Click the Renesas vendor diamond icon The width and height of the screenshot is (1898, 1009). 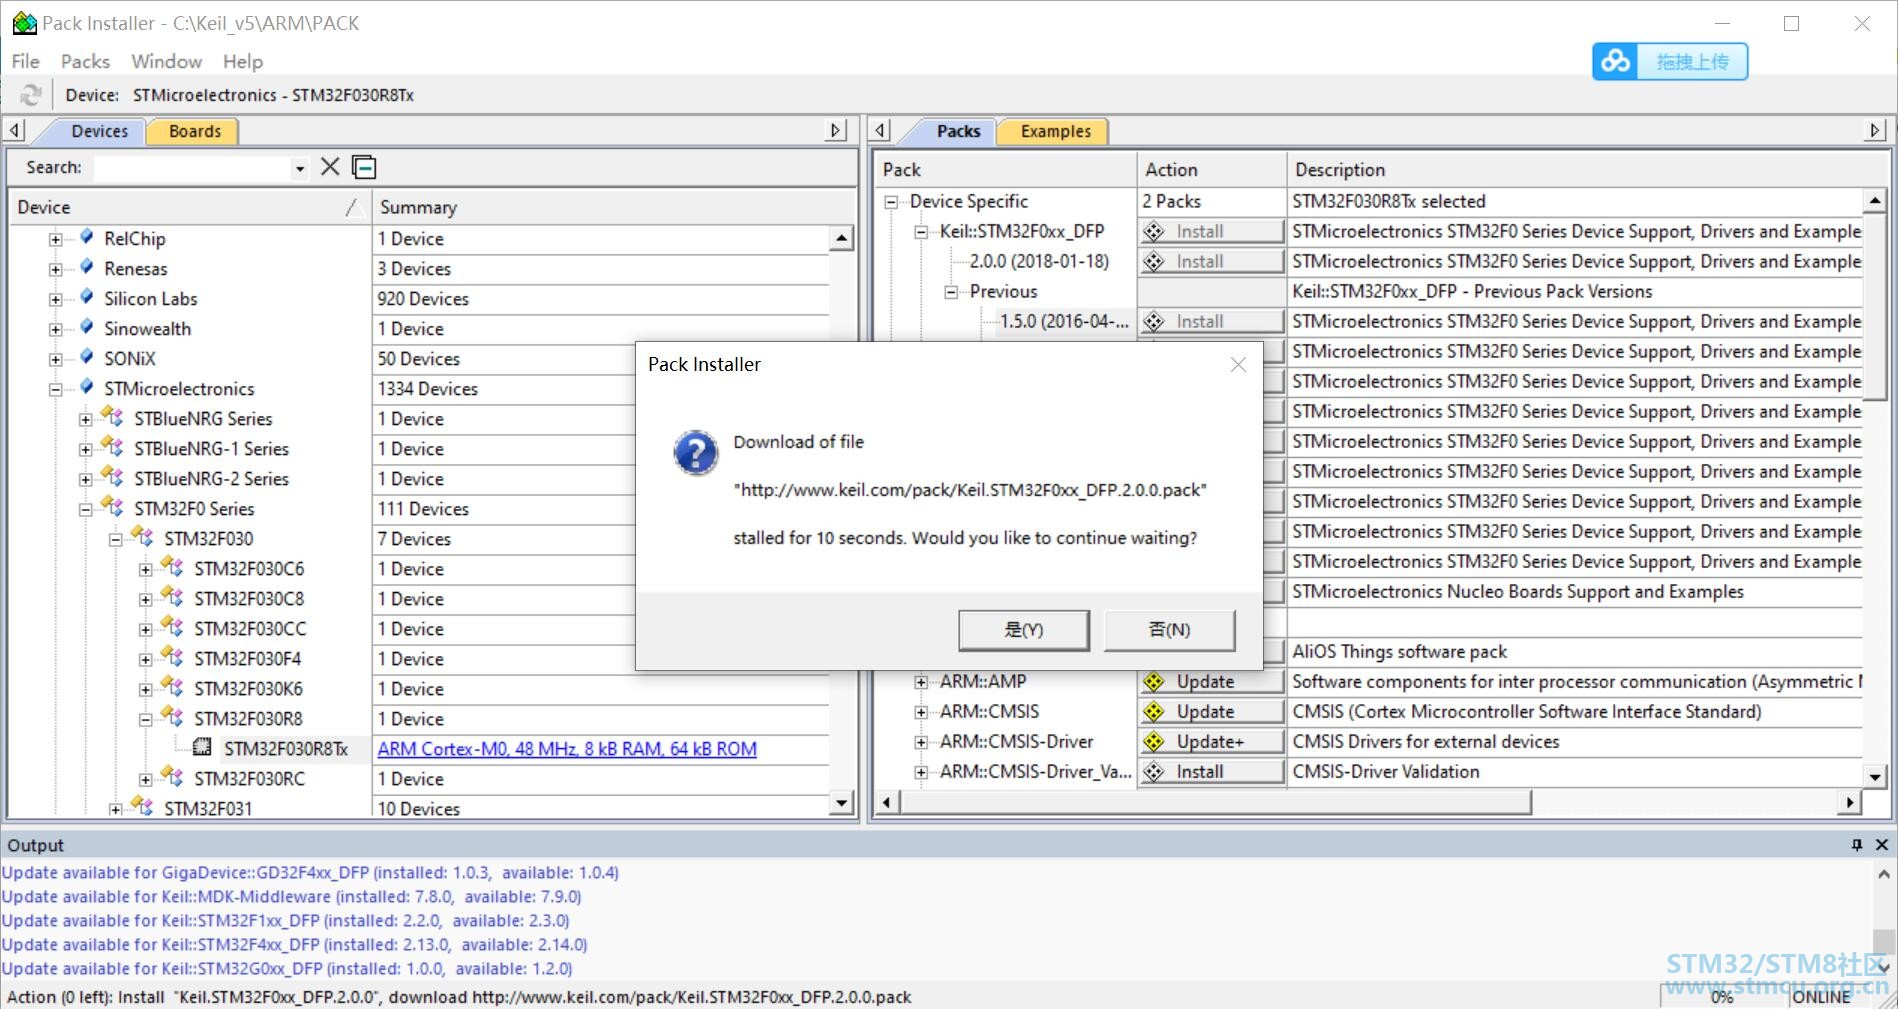click(x=87, y=268)
